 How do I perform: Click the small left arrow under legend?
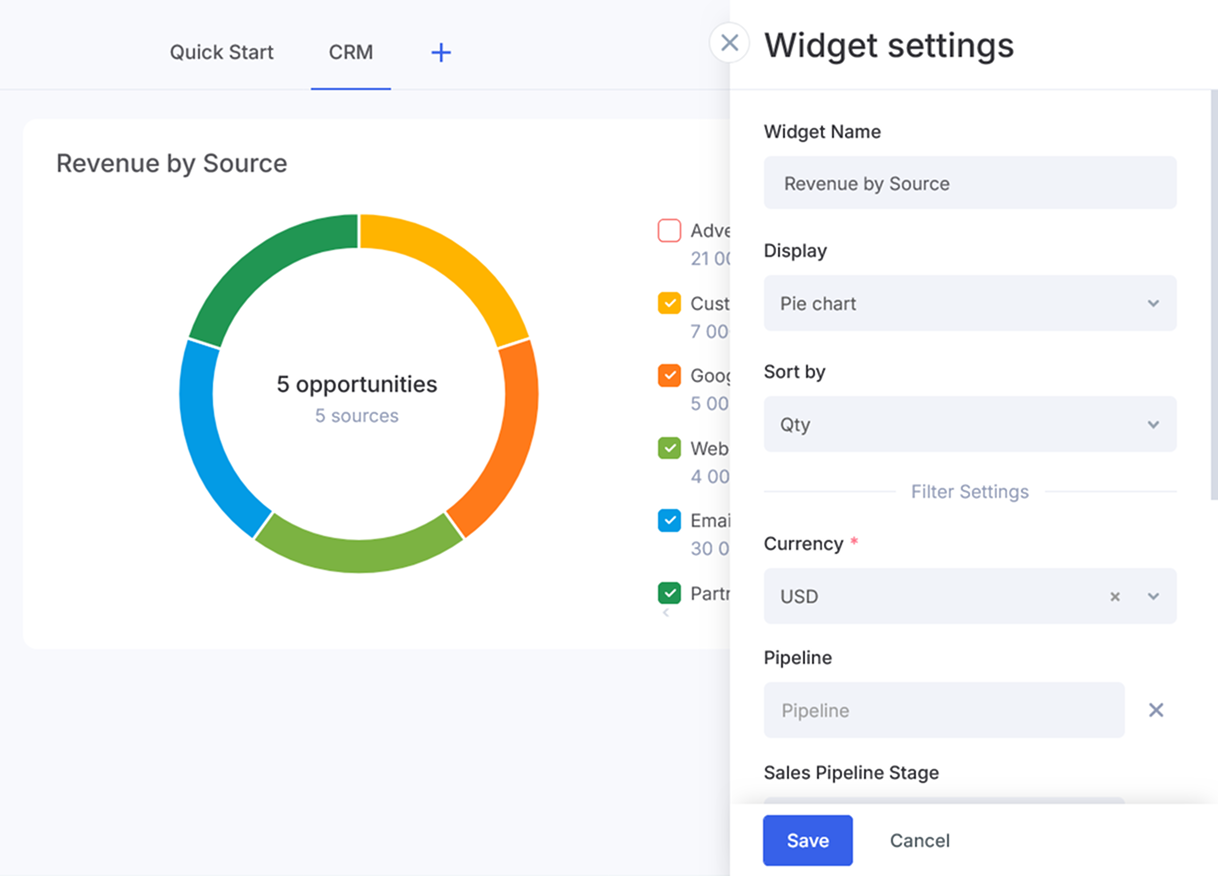click(666, 613)
